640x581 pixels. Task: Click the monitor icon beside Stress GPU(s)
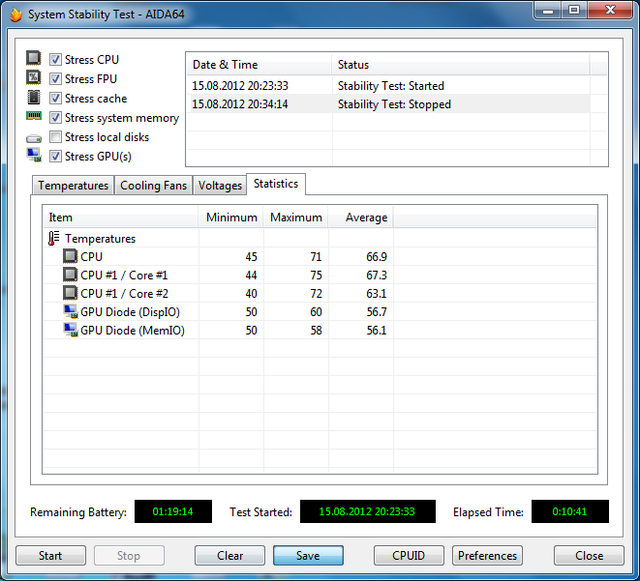click(x=34, y=156)
